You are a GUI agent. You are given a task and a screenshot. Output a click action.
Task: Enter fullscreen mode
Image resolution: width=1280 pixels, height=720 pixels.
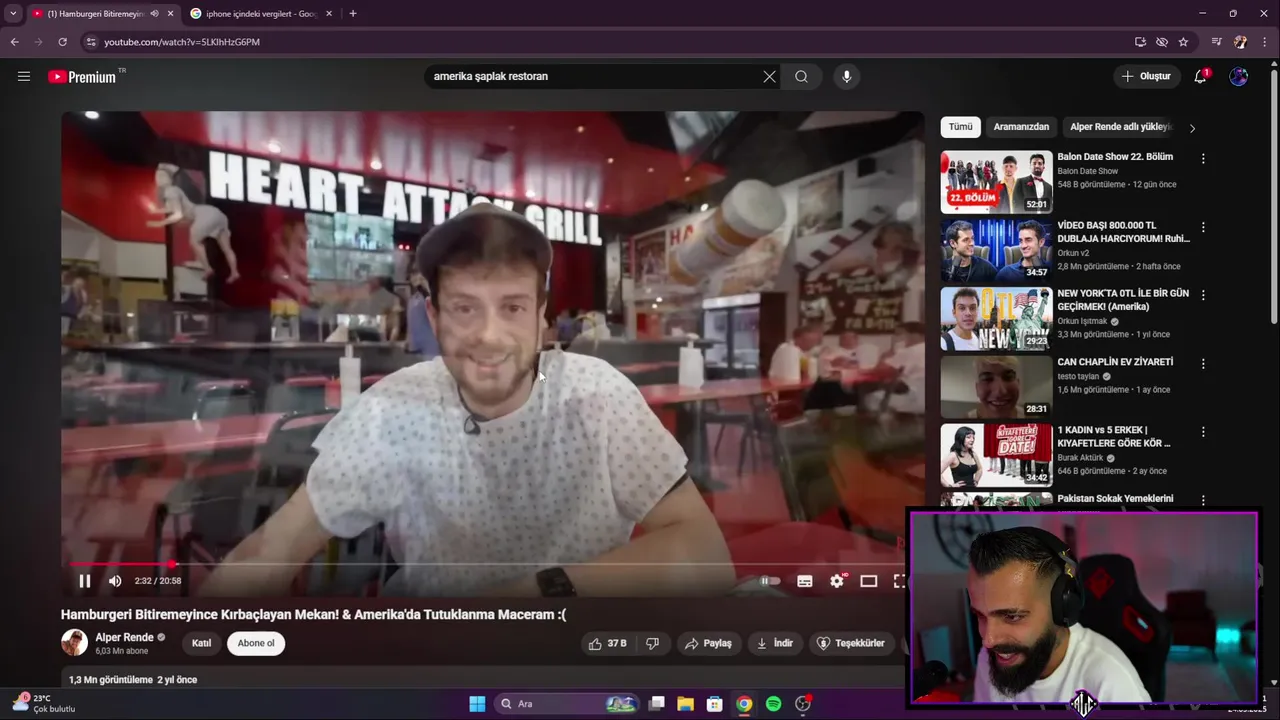pos(899,581)
